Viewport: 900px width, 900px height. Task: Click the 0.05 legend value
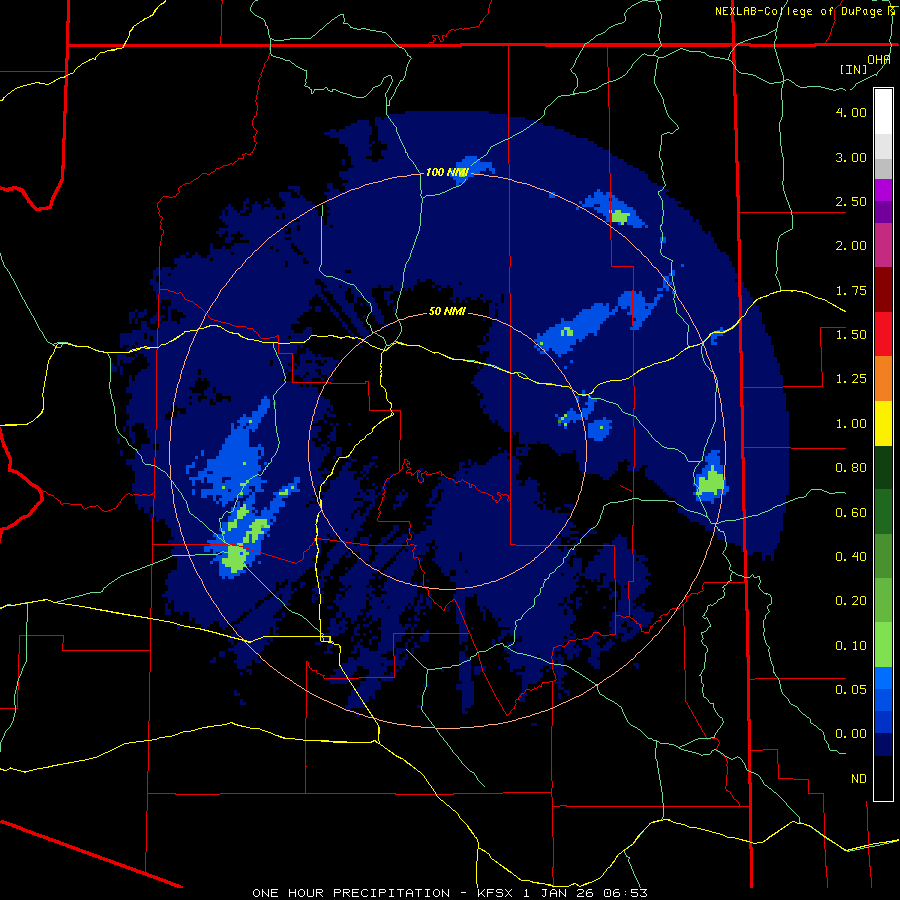[x=851, y=689]
